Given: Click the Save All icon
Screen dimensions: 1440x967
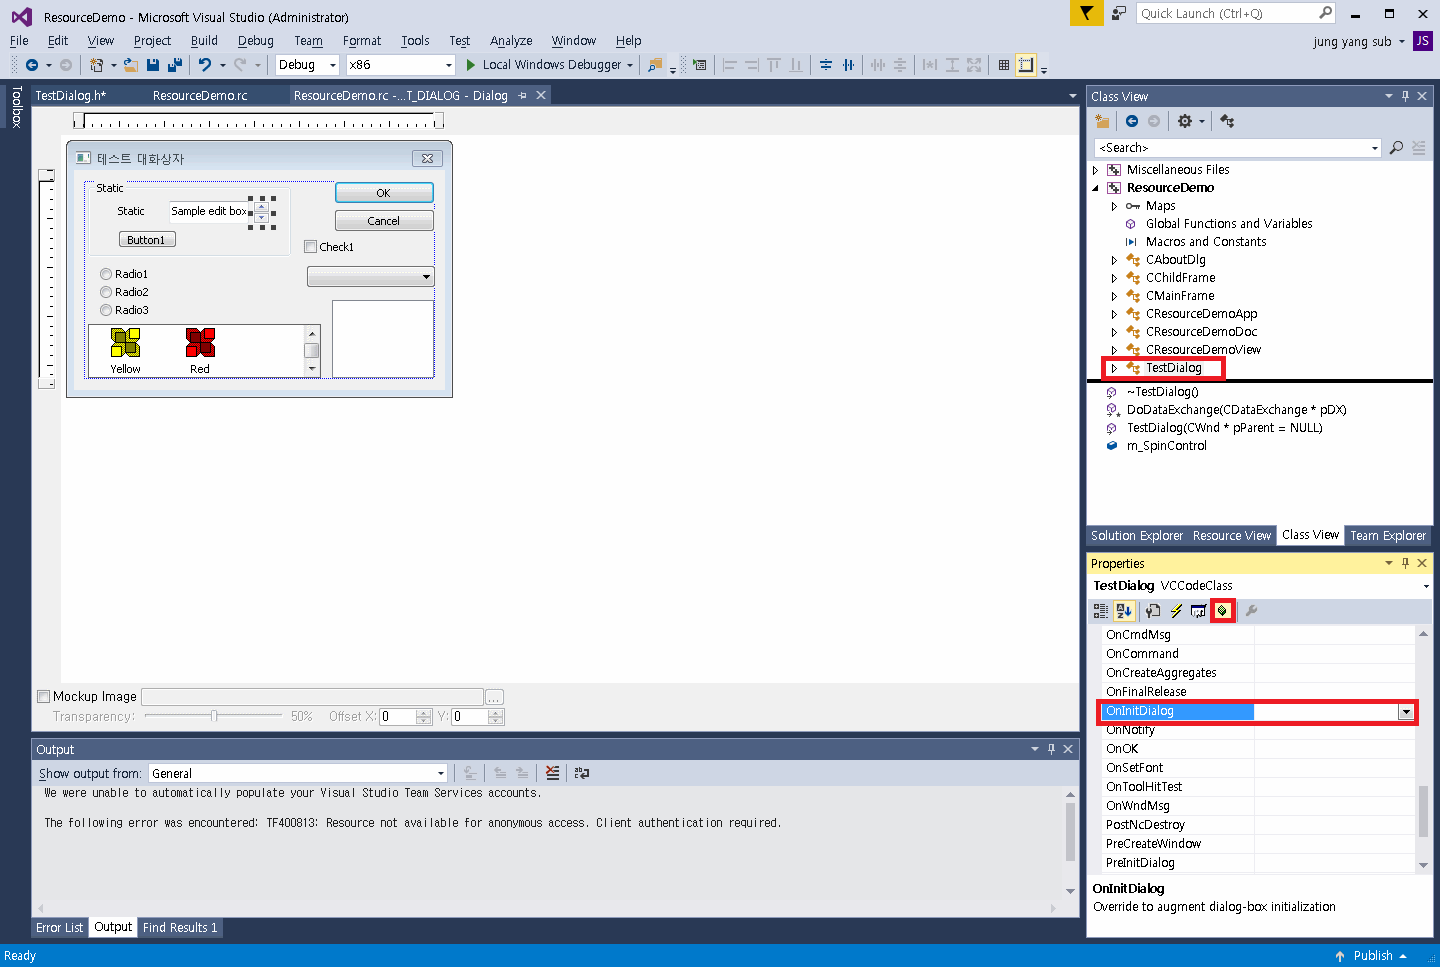Looking at the screenshot, I should pyautogui.click(x=175, y=65).
